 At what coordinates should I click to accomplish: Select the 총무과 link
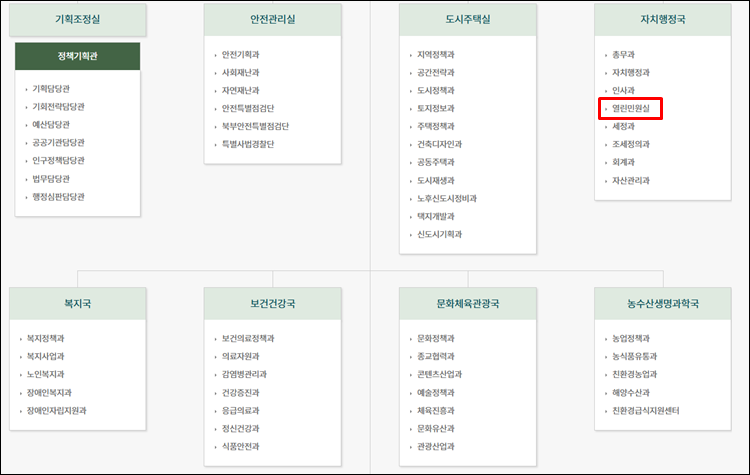[x=623, y=55]
